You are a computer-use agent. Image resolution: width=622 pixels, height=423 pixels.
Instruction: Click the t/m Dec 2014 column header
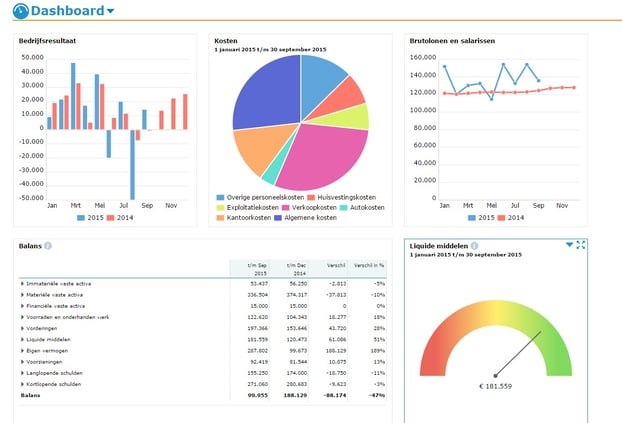(289, 269)
